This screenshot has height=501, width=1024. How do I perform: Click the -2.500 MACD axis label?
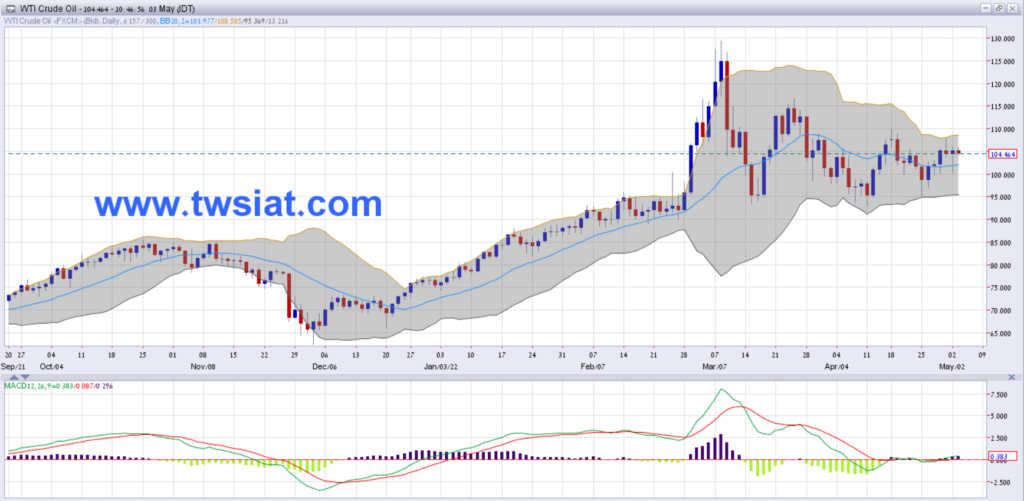1001,482
